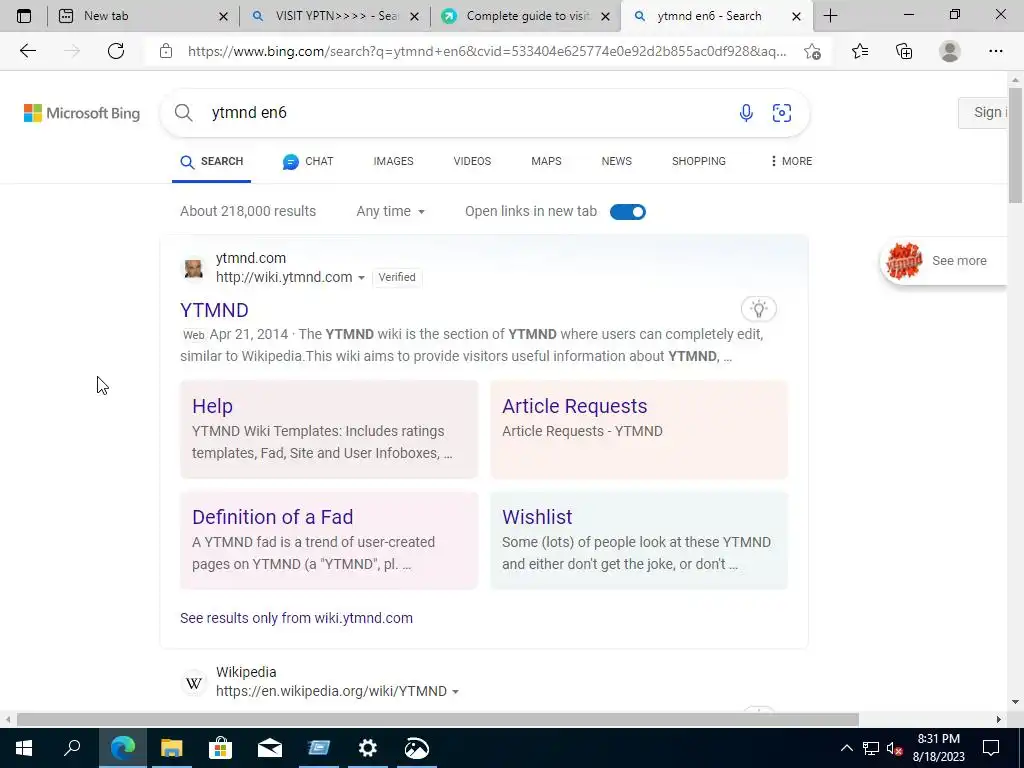Image resolution: width=1024 pixels, height=768 pixels.
Task: Switch to the MAPS tab
Action: tap(546, 161)
